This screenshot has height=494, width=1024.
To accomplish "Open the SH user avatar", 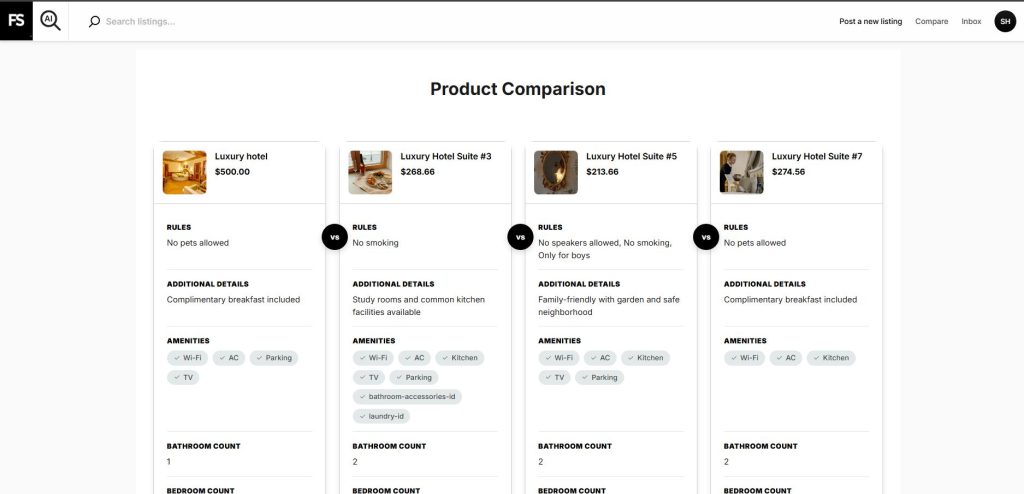I will 1004,21.
